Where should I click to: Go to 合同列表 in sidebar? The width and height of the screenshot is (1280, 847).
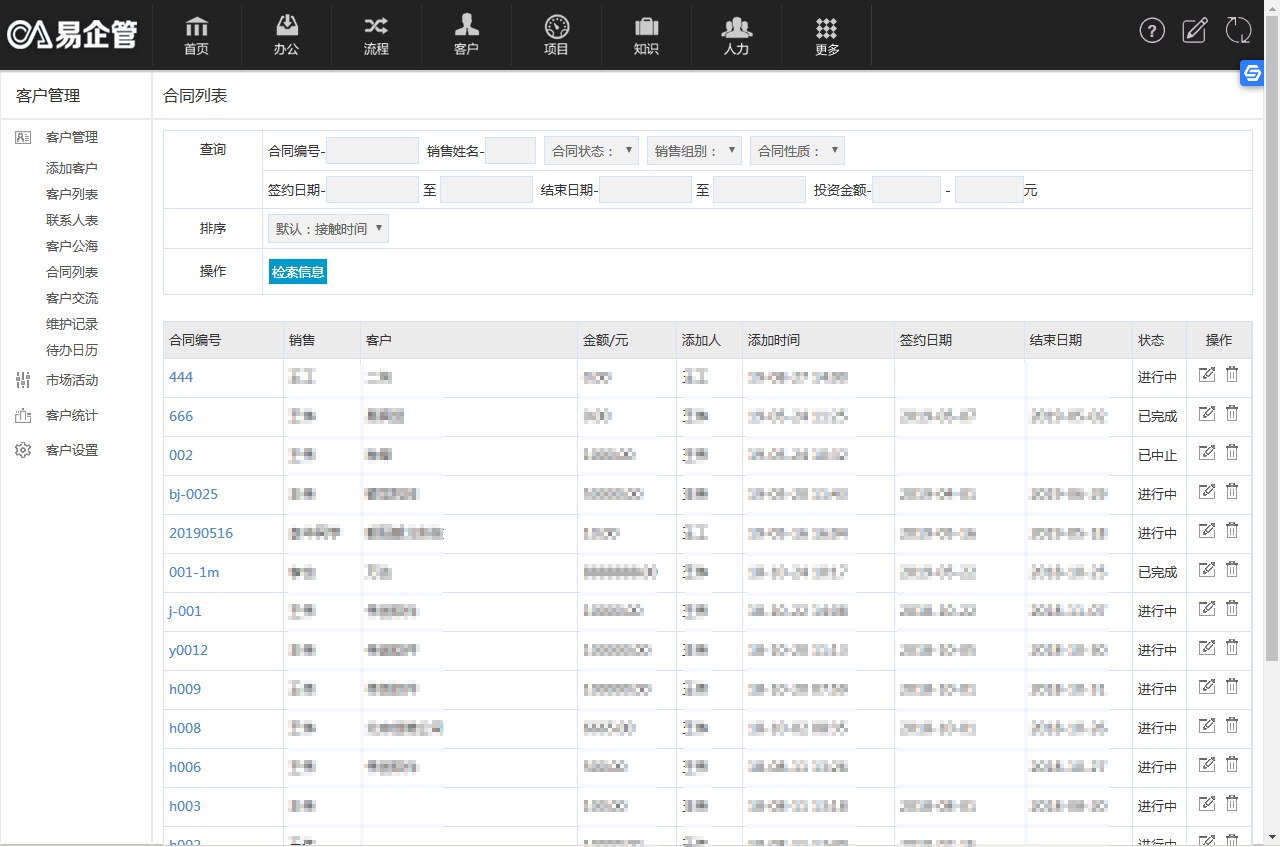[72, 272]
